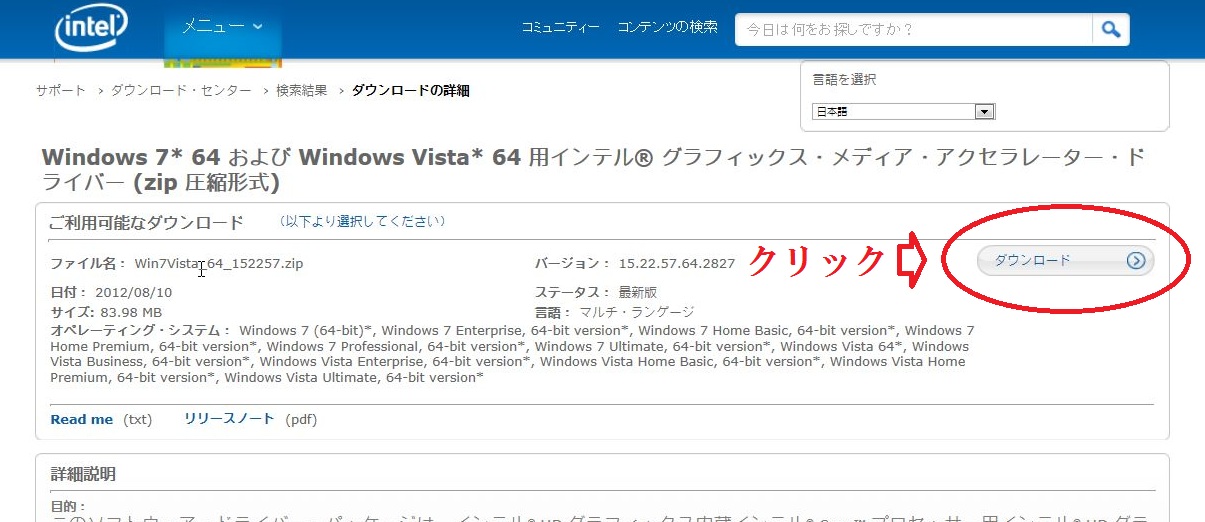Click the Intel logo
The height and width of the screenshot is (522, 1205).
[x=92, y=27]
